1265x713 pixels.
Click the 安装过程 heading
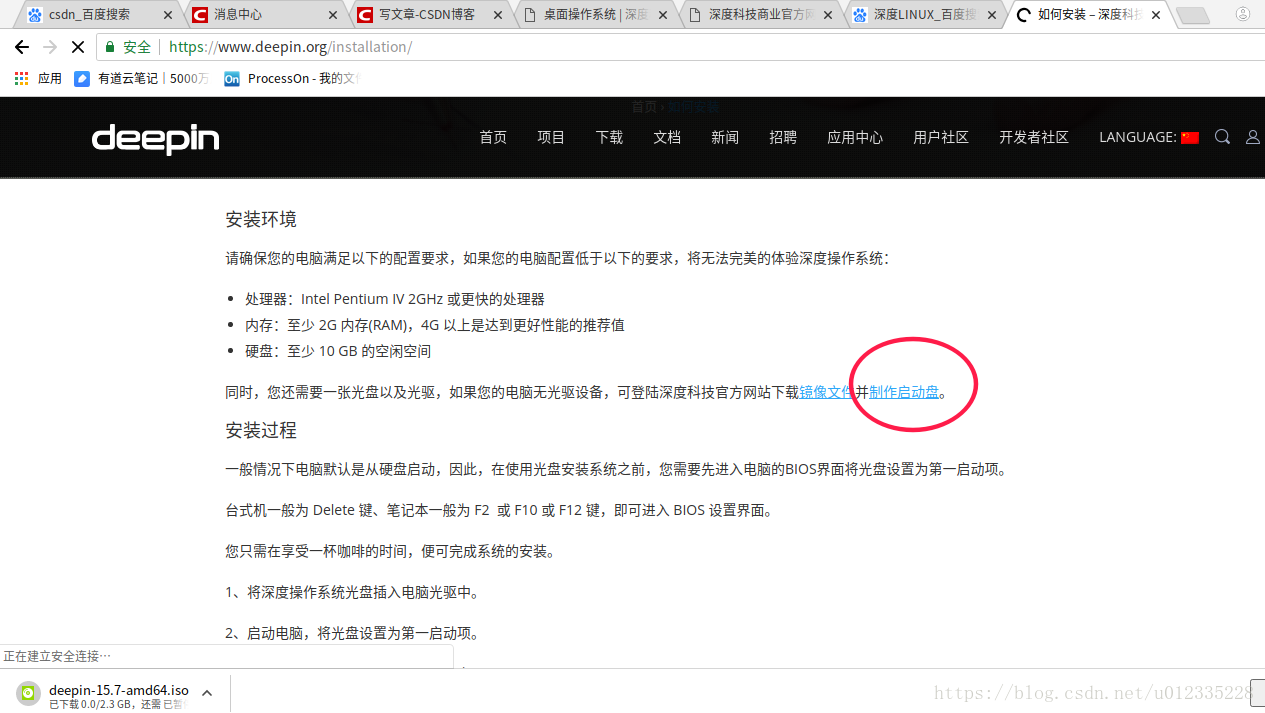click(261, 430)
